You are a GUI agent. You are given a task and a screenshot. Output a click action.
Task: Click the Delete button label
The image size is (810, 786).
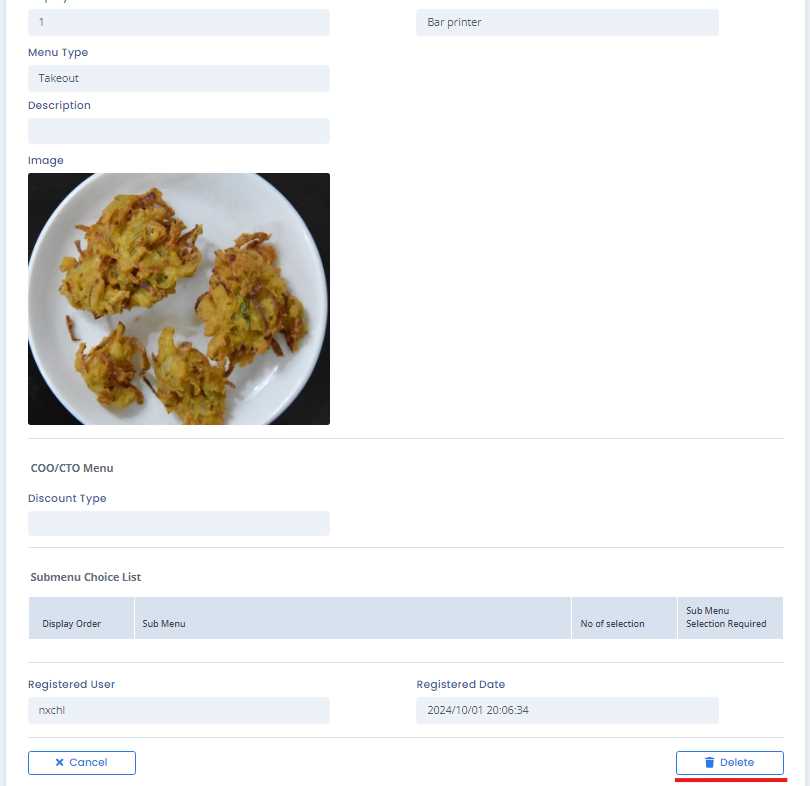click(737, 762)
